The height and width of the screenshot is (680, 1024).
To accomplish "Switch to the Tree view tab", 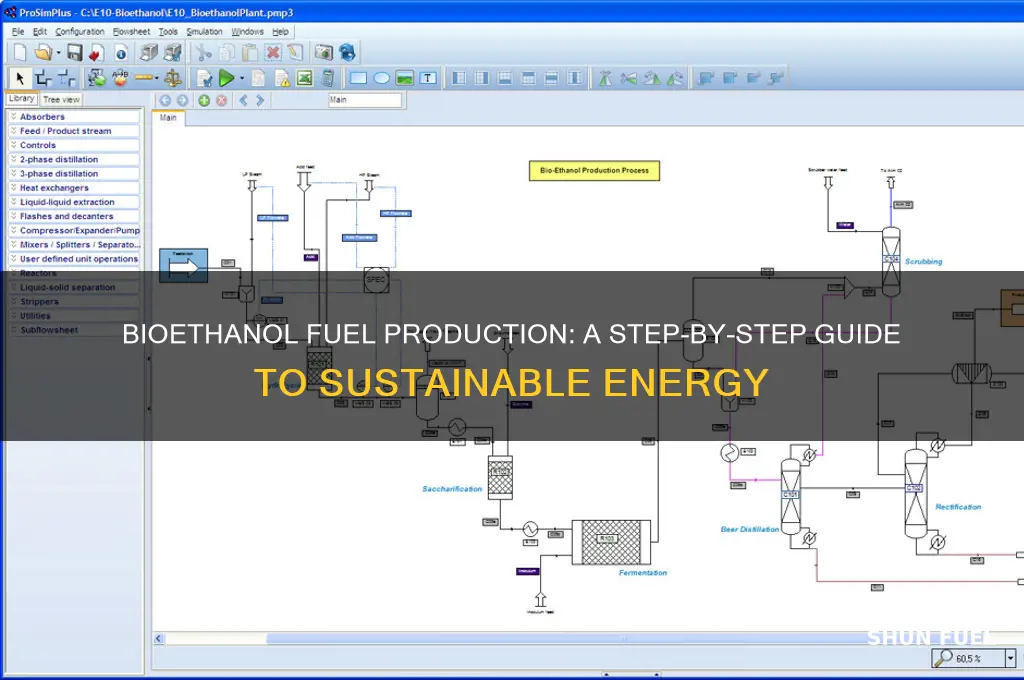I will click(x=61, y=100).
